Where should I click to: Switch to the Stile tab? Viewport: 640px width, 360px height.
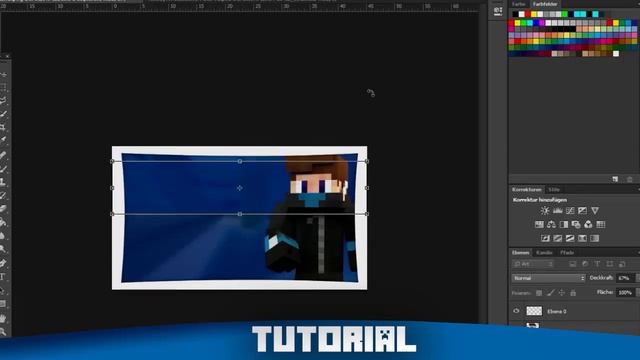point(554,189)
